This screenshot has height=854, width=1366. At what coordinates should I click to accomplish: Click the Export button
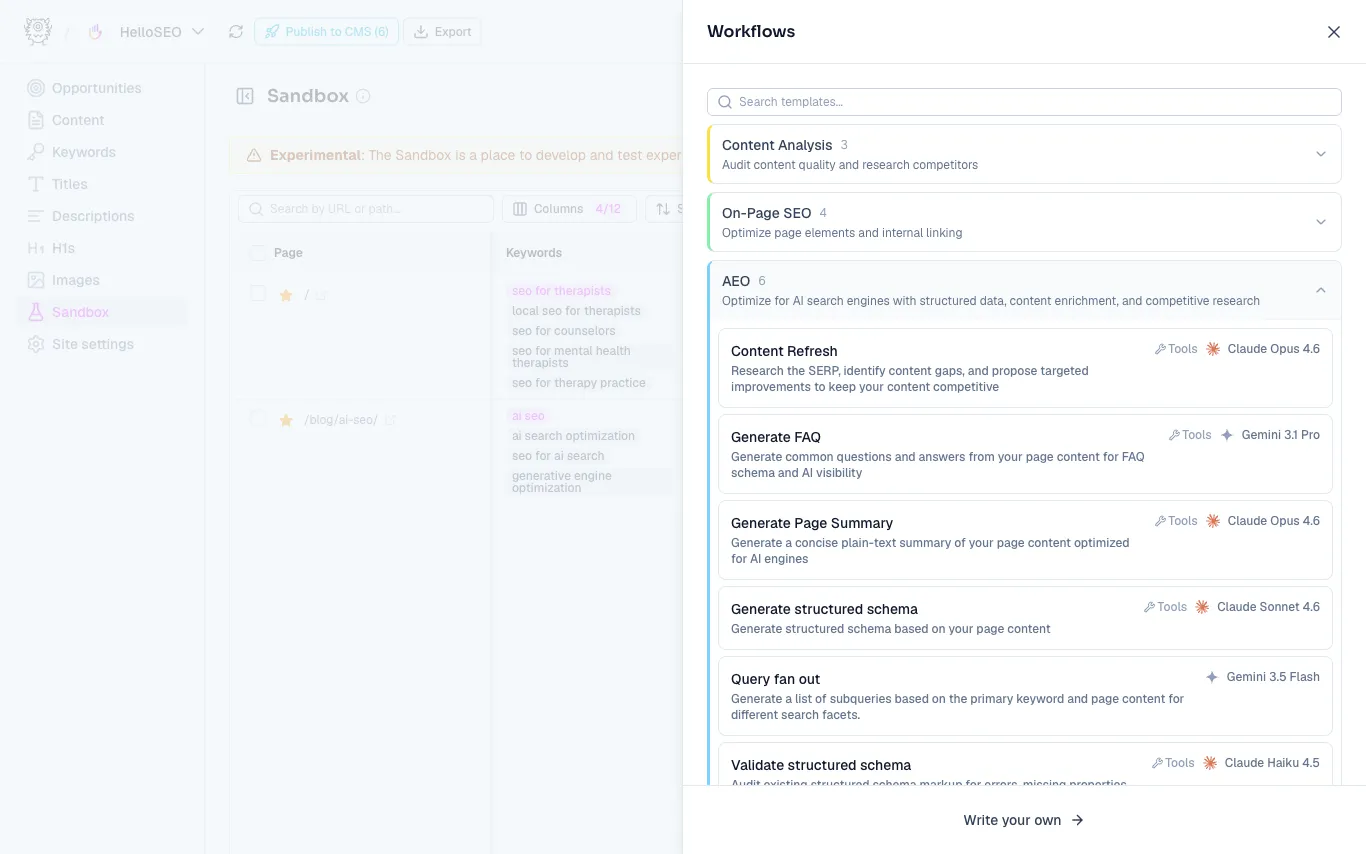point(442,32)
